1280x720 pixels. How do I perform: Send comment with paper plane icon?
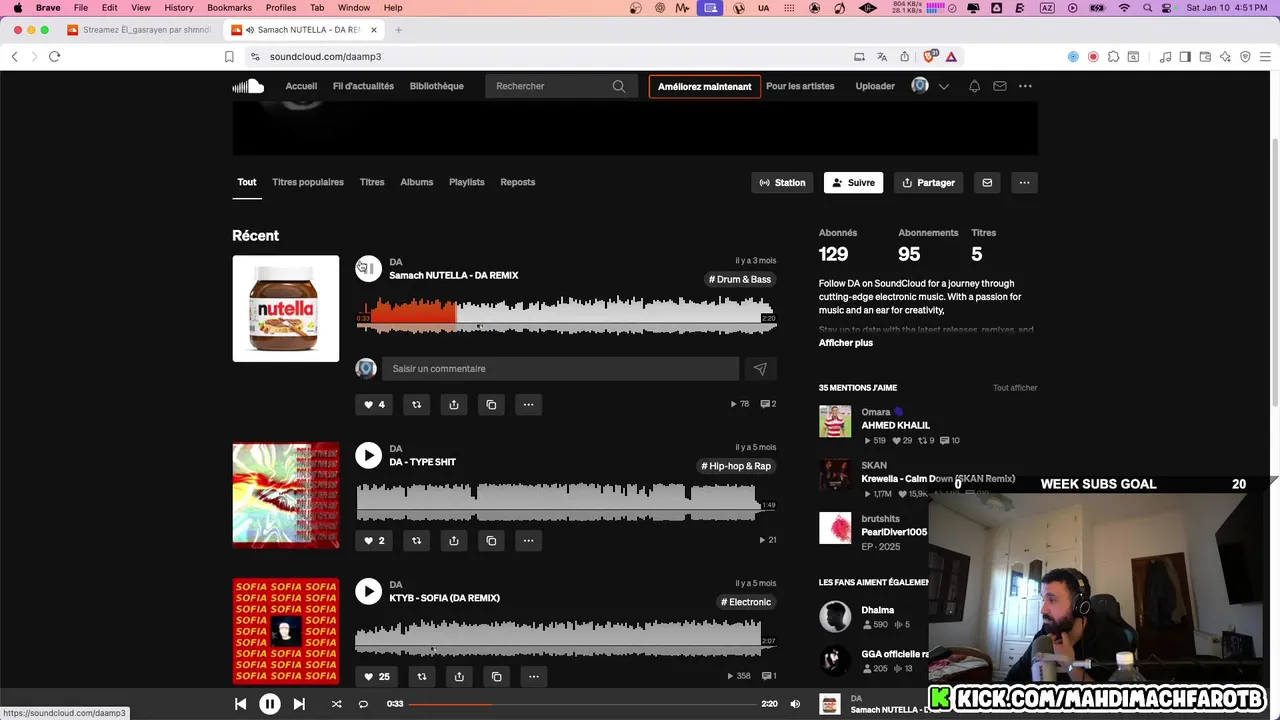(x=760, y=369)
